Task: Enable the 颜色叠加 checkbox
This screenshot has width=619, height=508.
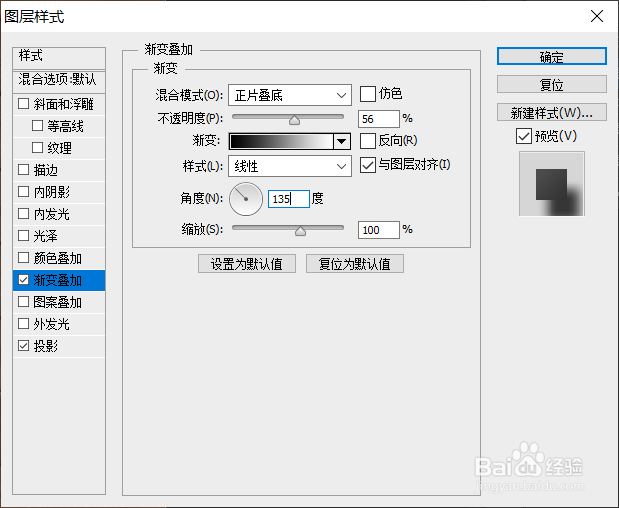Action: tap(24, 258)
